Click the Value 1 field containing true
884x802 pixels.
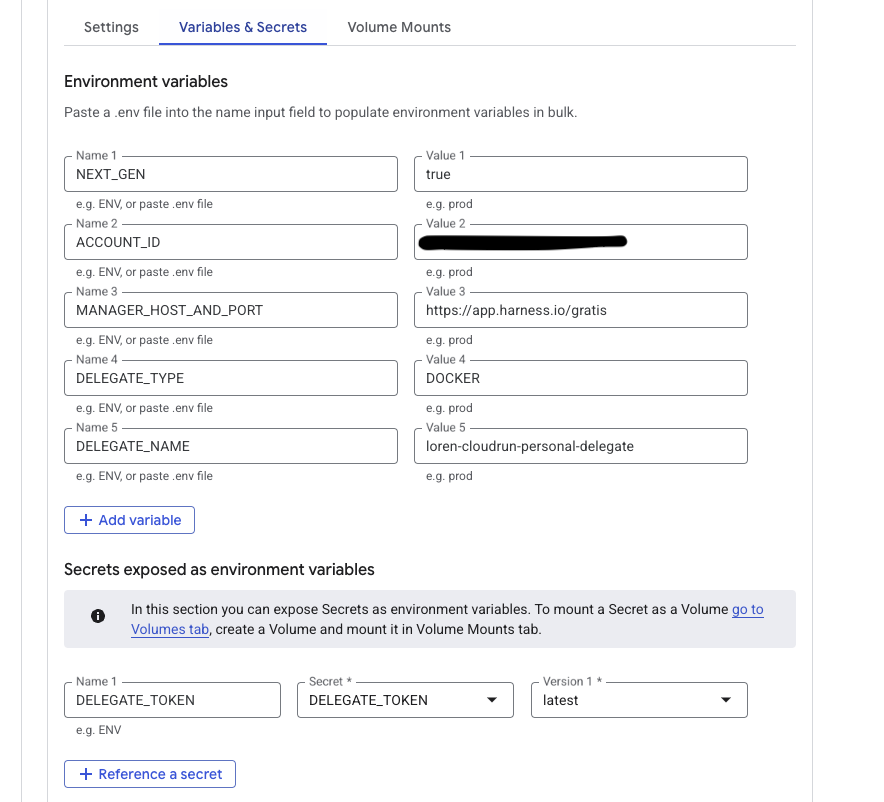581,174
